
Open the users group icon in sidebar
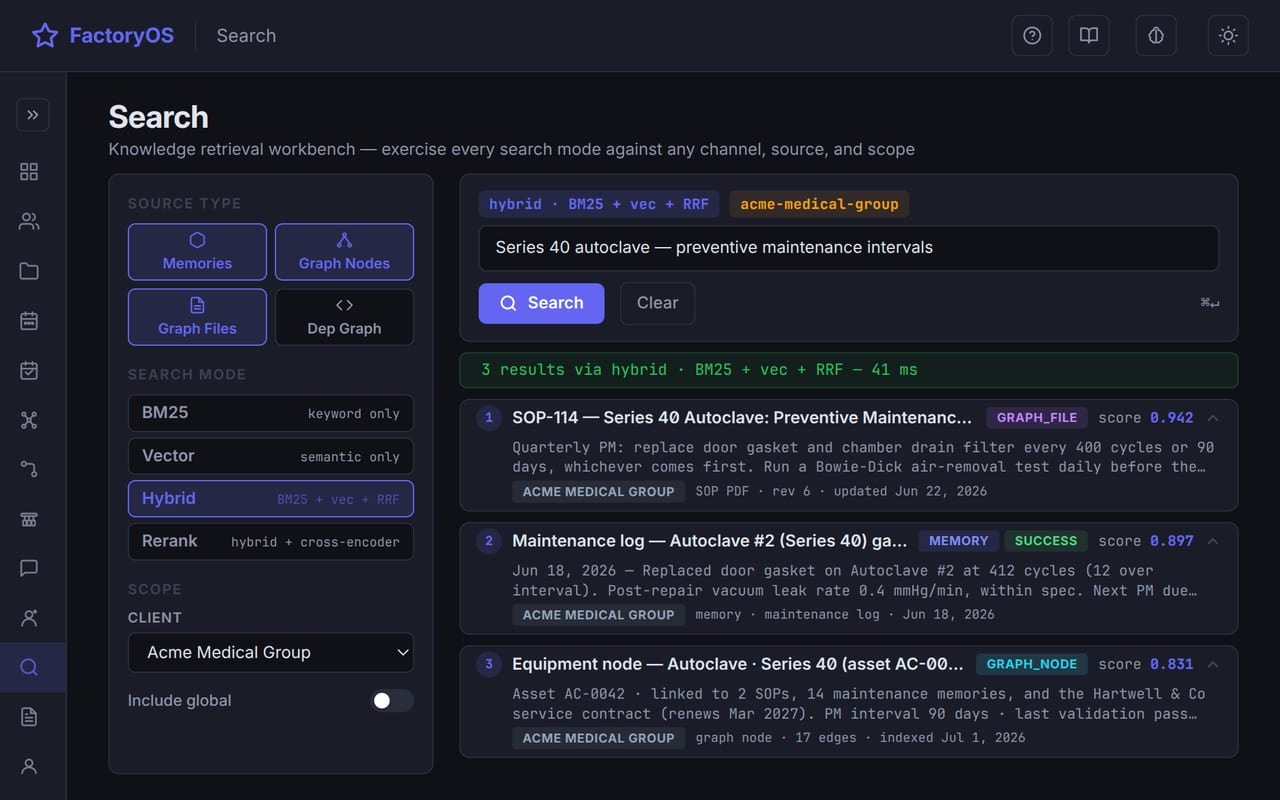29,222
